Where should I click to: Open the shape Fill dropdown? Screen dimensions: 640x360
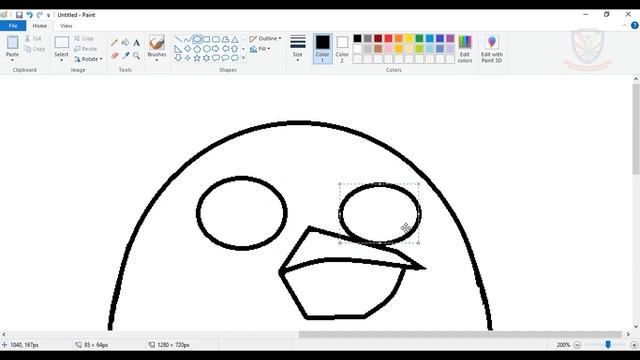pos(260,49)
